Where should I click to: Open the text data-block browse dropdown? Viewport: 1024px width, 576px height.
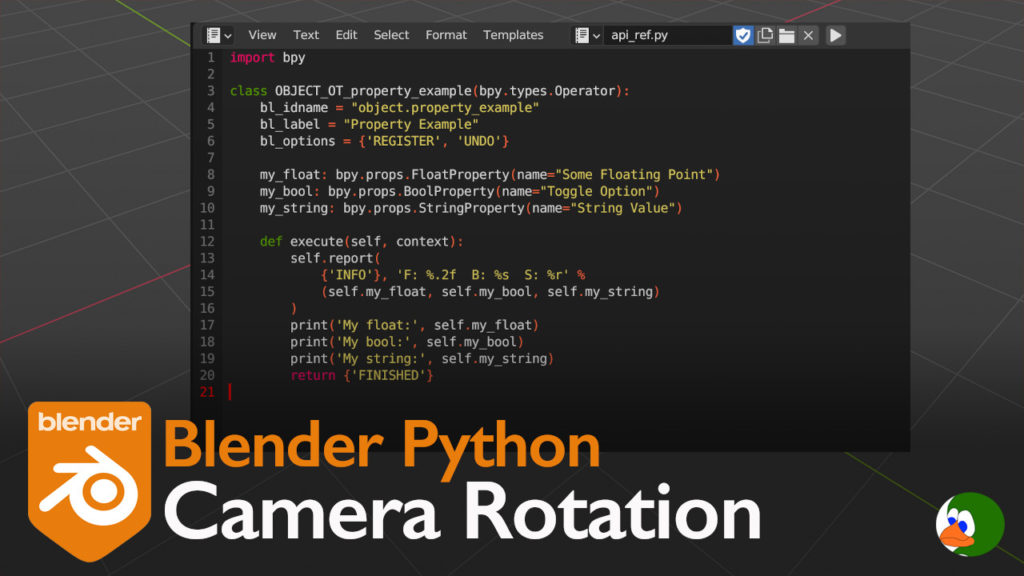pyautogui.click(x=587, y=35)
